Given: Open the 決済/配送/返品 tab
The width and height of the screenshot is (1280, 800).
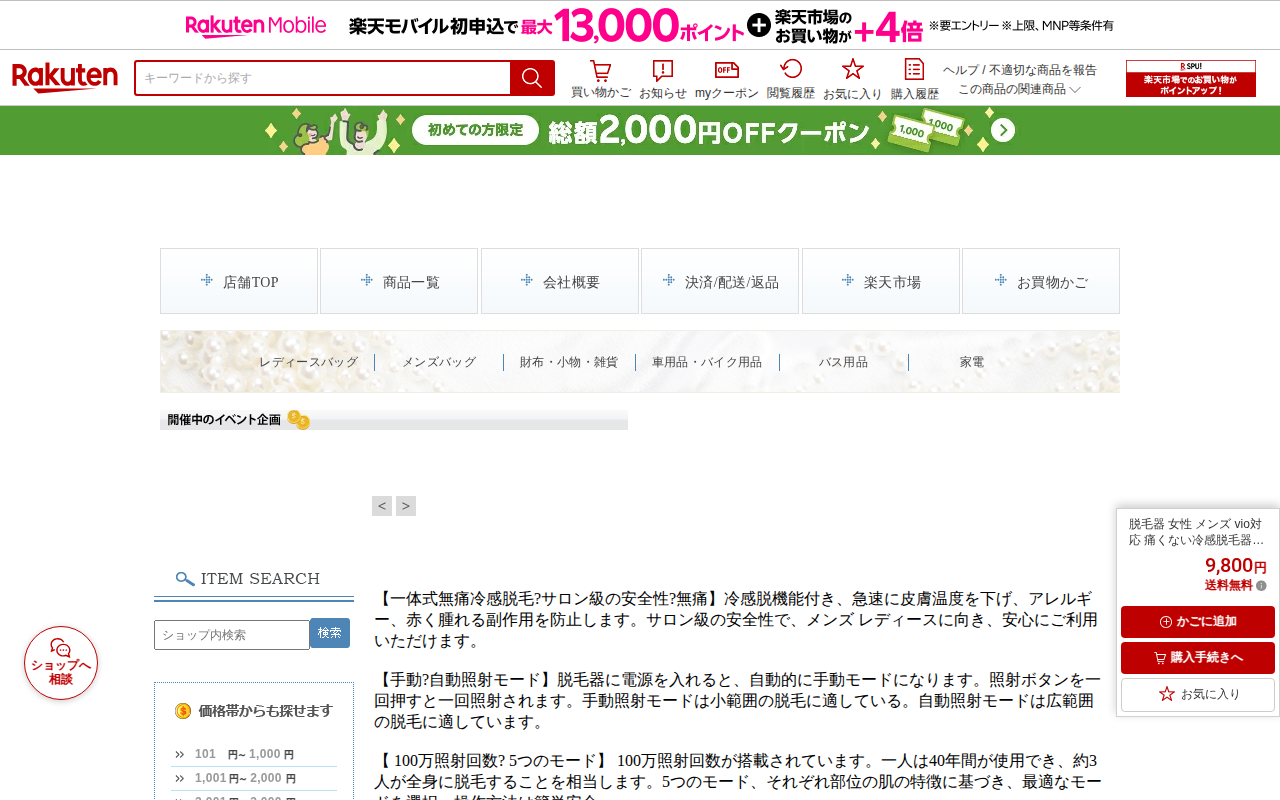Looking at the screenshot, I should coord(720,281).
